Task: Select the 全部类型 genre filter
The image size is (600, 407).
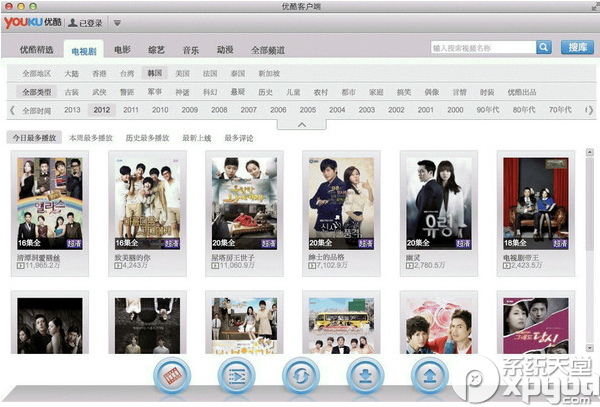Action: 36,92
